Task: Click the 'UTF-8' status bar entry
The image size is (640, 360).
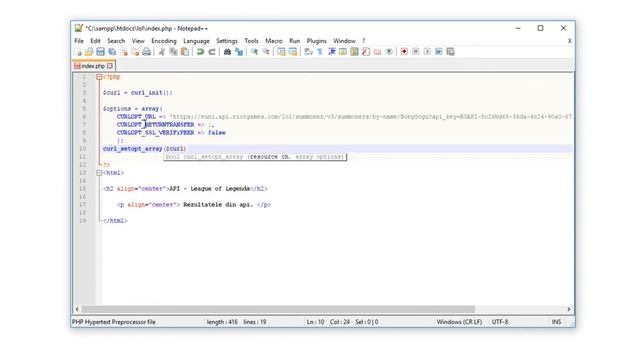Action: pos(500,322)
